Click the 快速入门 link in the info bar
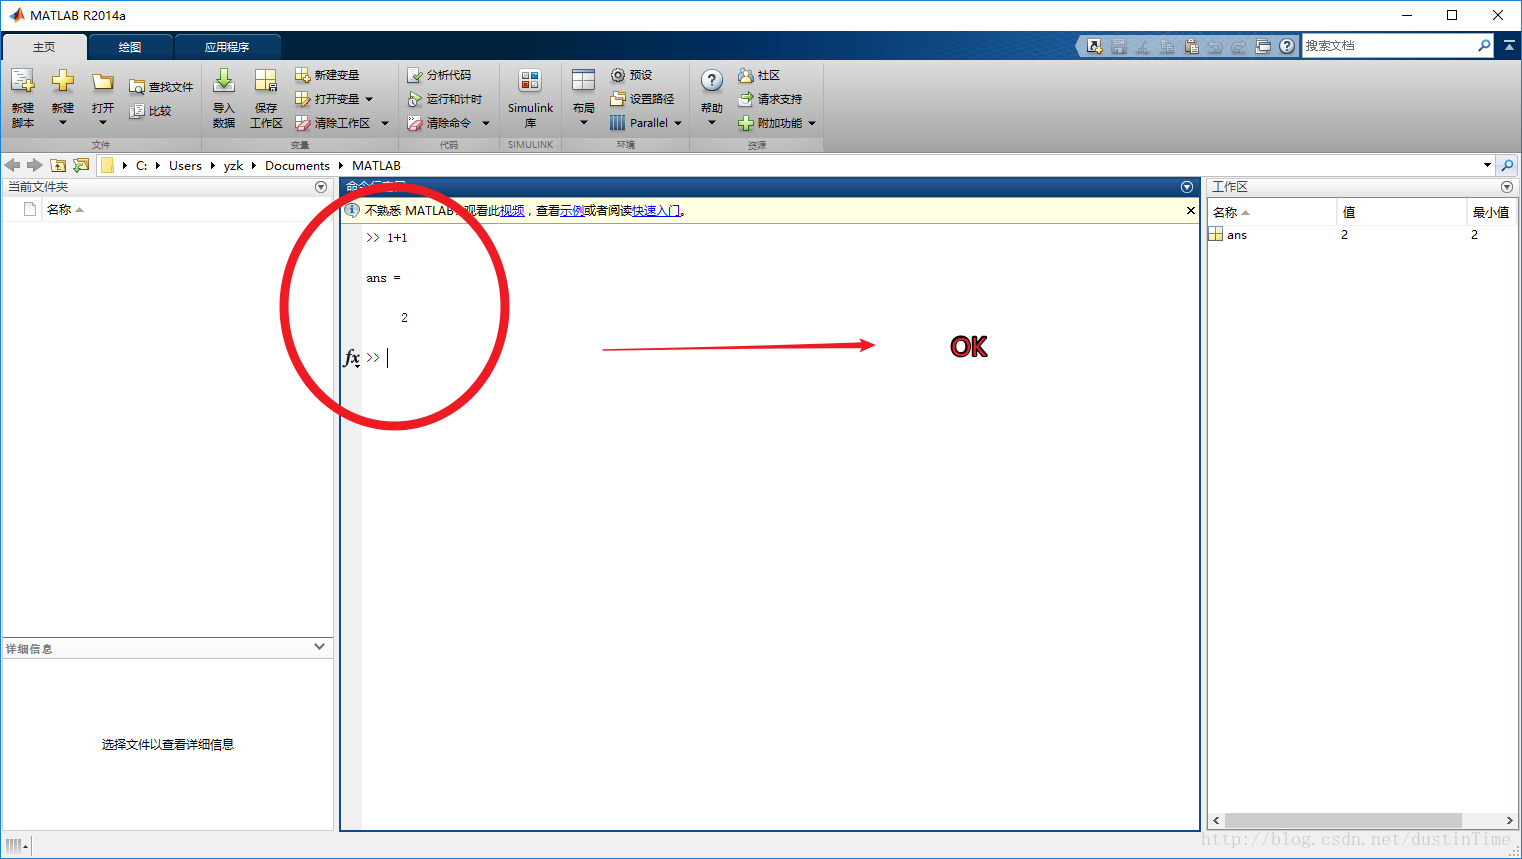The width and height of the screenshot is (1522, 859). [656, 211]
